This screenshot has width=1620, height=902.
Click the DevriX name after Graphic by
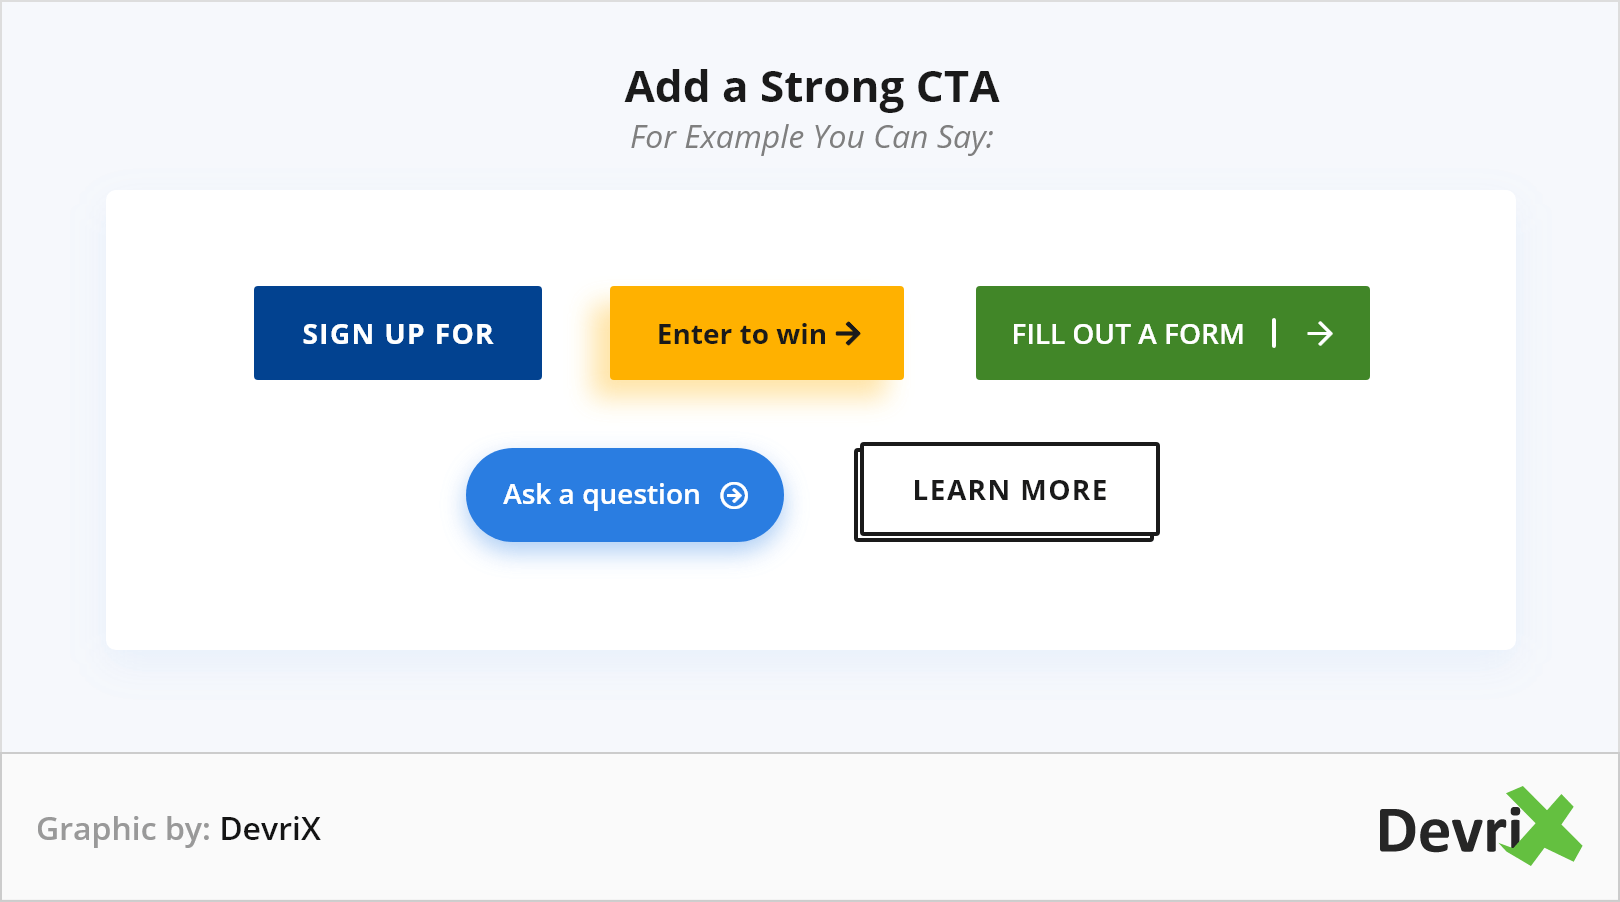(270, 829)
